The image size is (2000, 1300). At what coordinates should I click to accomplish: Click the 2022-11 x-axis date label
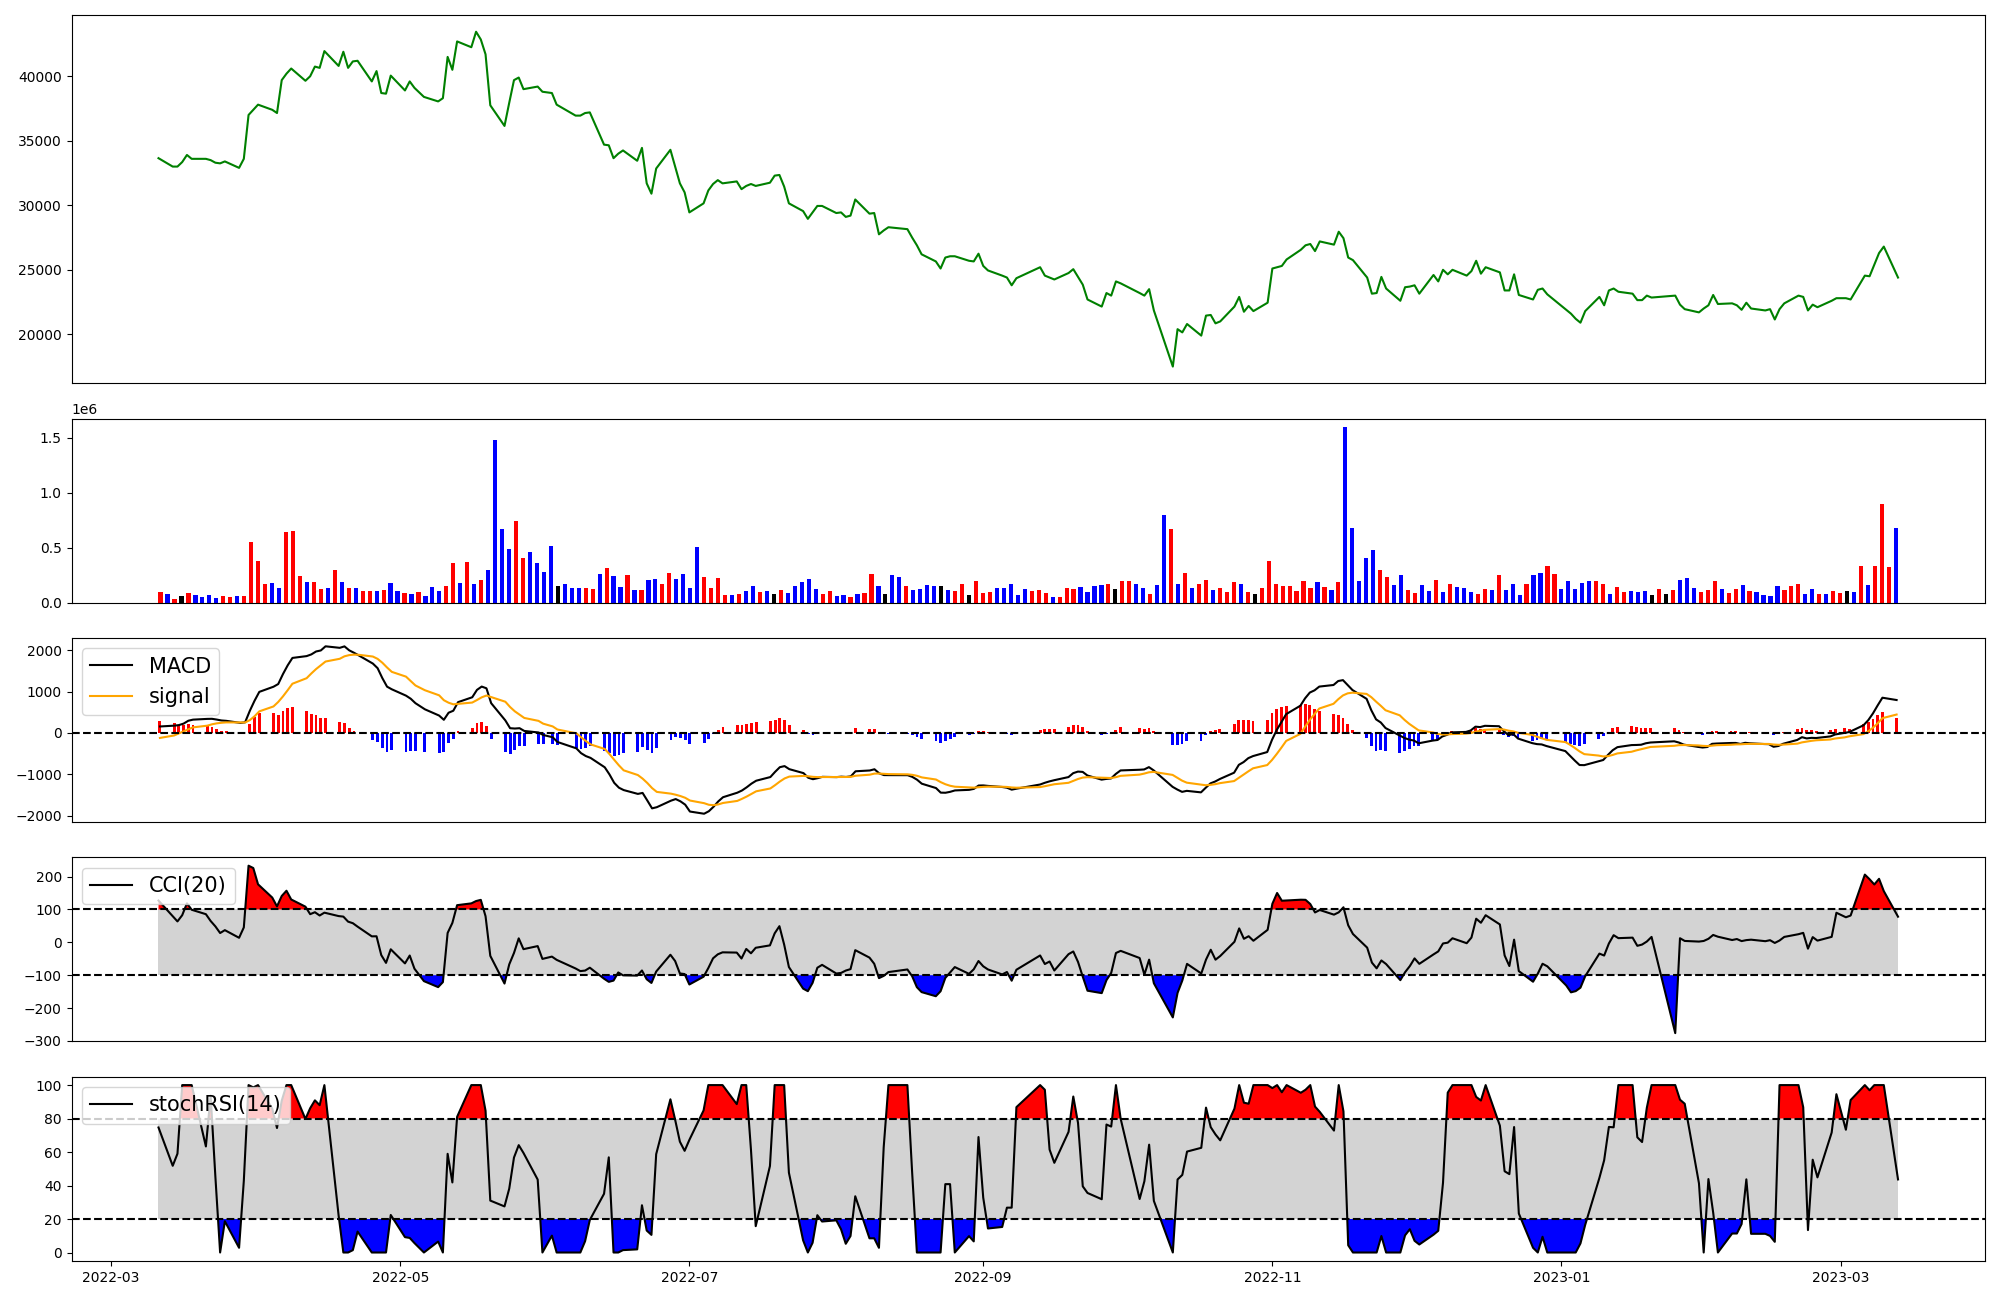(x=1272, y=1277)
